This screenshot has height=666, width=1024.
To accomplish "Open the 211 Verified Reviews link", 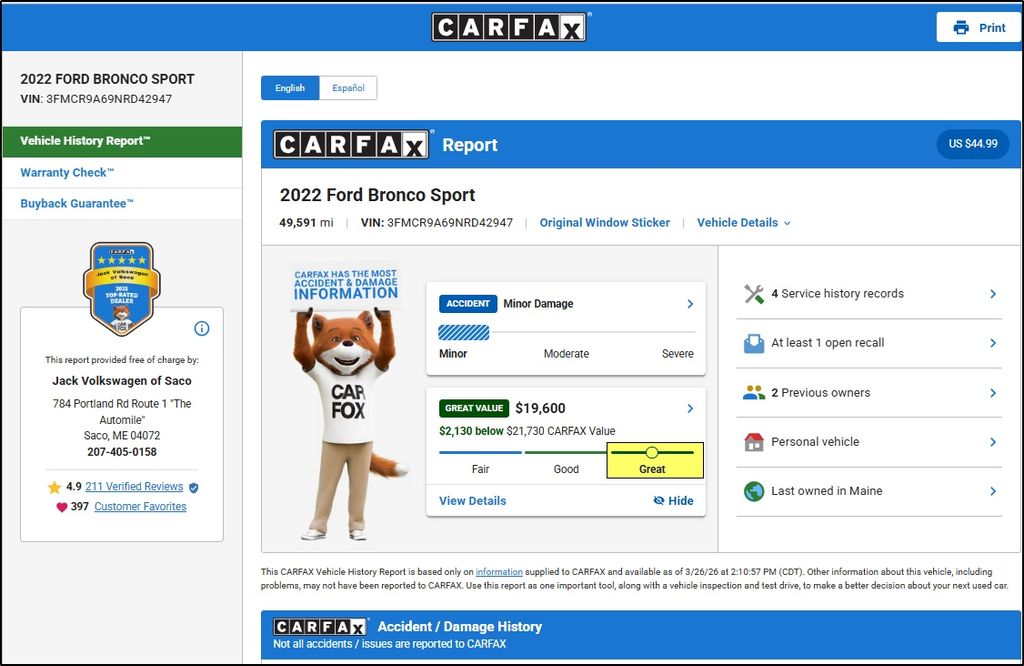I will click(x=134, y=487).
